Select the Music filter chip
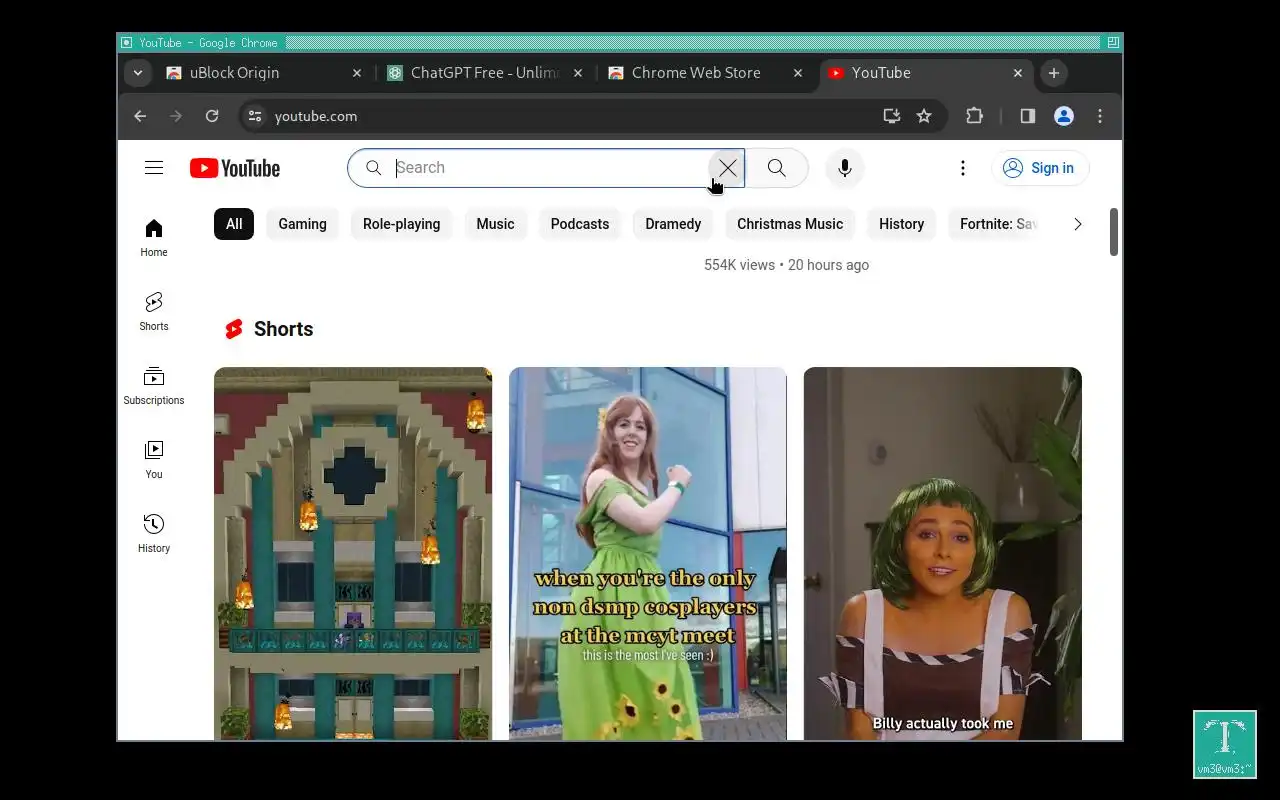This screenshot has height=800, width=1280. click(495, 224)
